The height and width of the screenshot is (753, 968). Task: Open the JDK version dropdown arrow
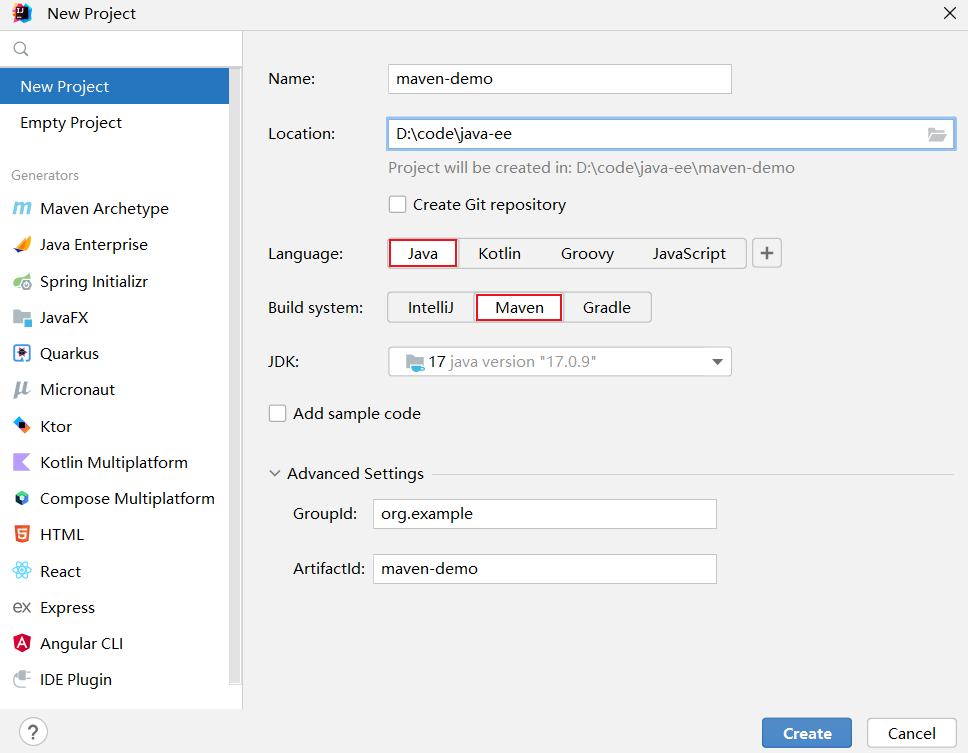tap(717, 362)
